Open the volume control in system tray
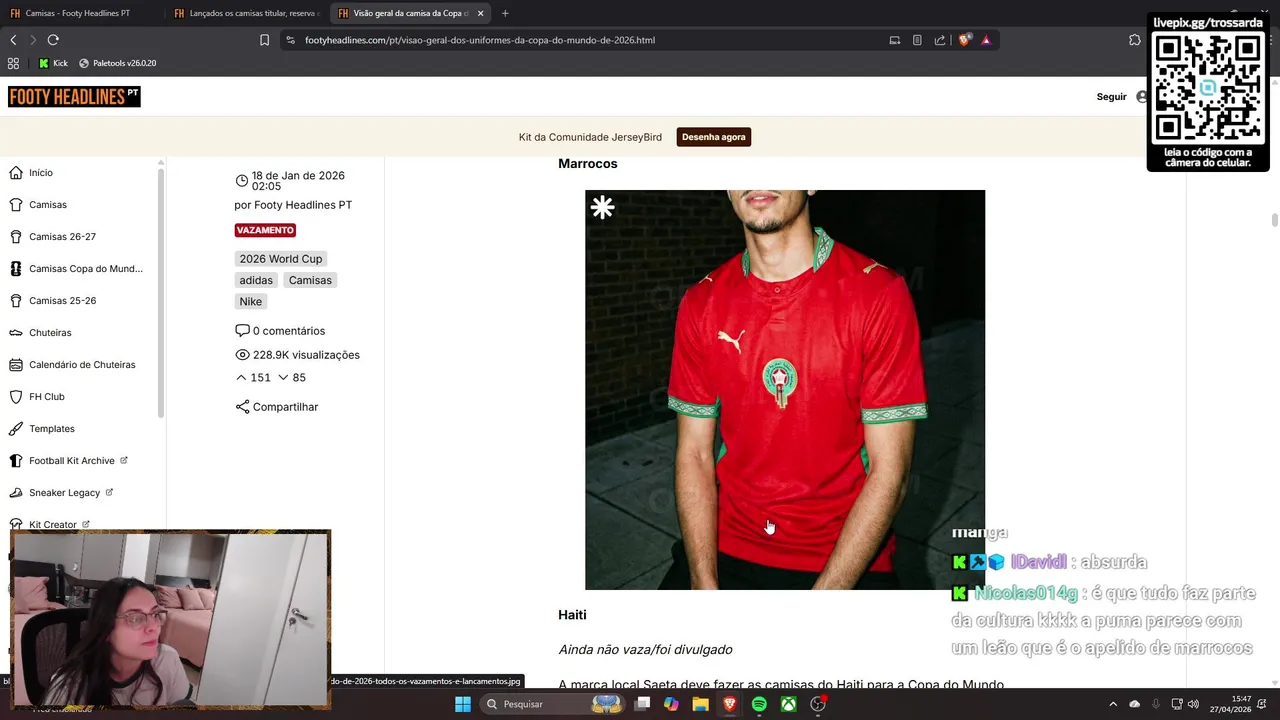Viewport: 1280px width, 720px height. click(1193, 704)
